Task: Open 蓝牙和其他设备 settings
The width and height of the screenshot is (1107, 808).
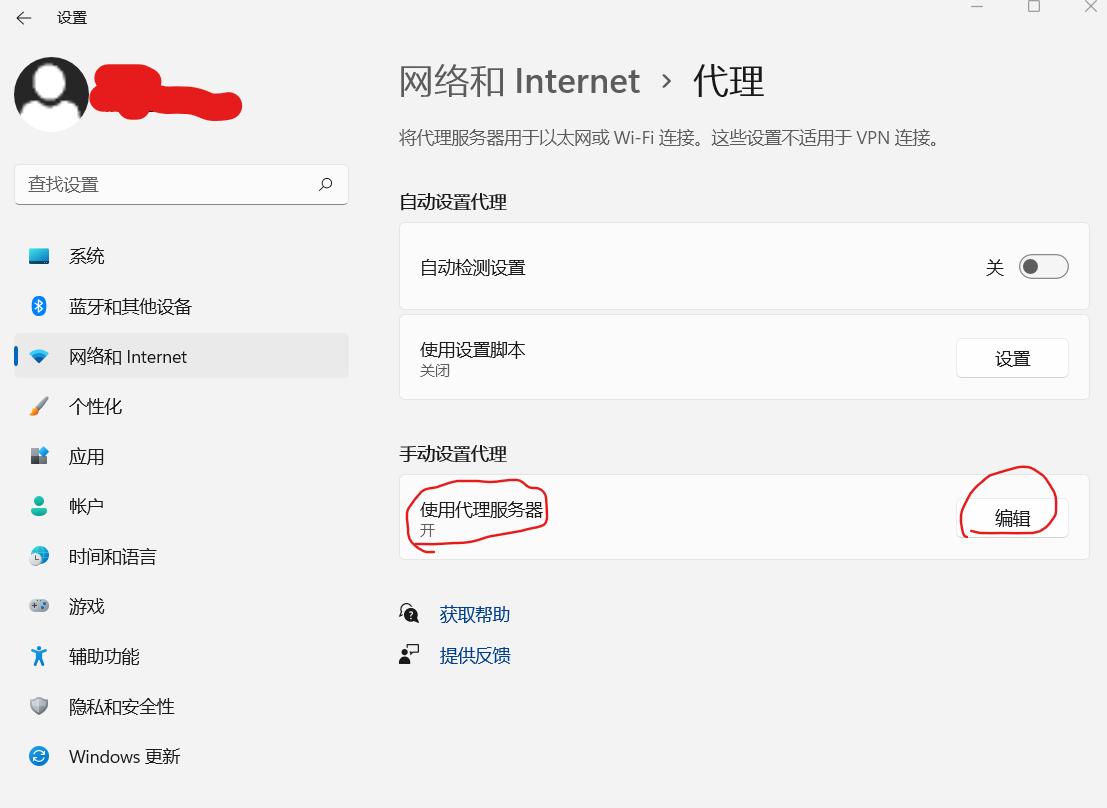Action: [x=130, y=306]
